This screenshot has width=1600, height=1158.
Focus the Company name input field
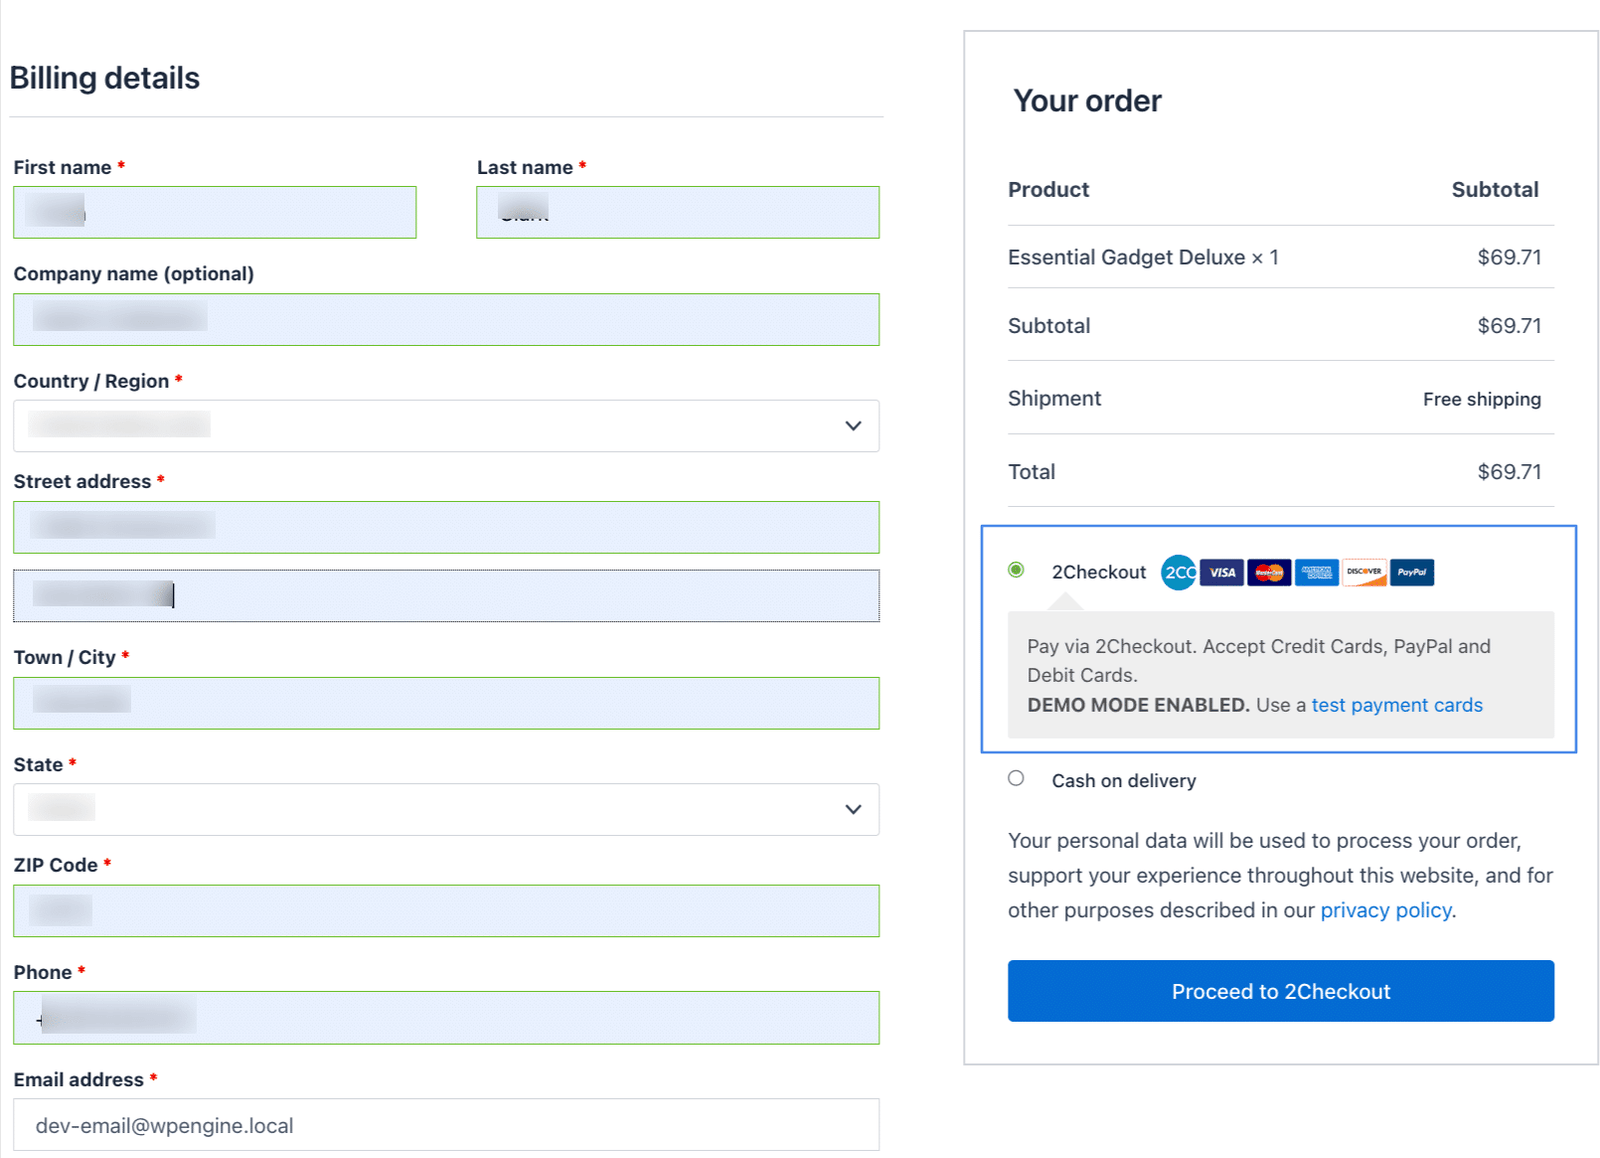[446, 319]
